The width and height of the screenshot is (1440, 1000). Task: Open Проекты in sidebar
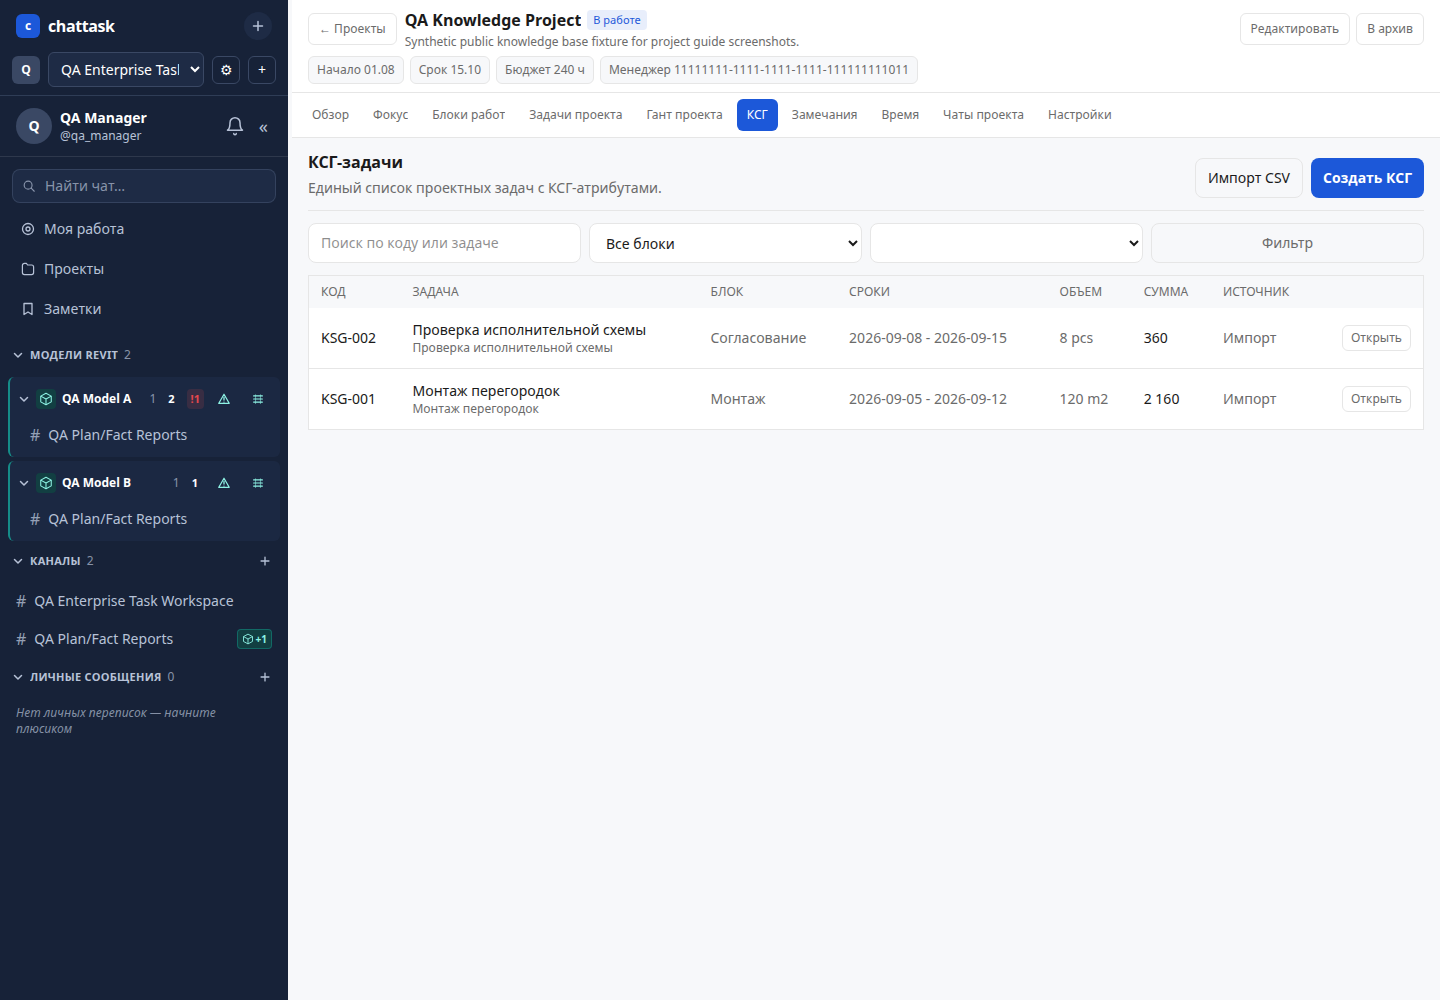click(144, 269)
